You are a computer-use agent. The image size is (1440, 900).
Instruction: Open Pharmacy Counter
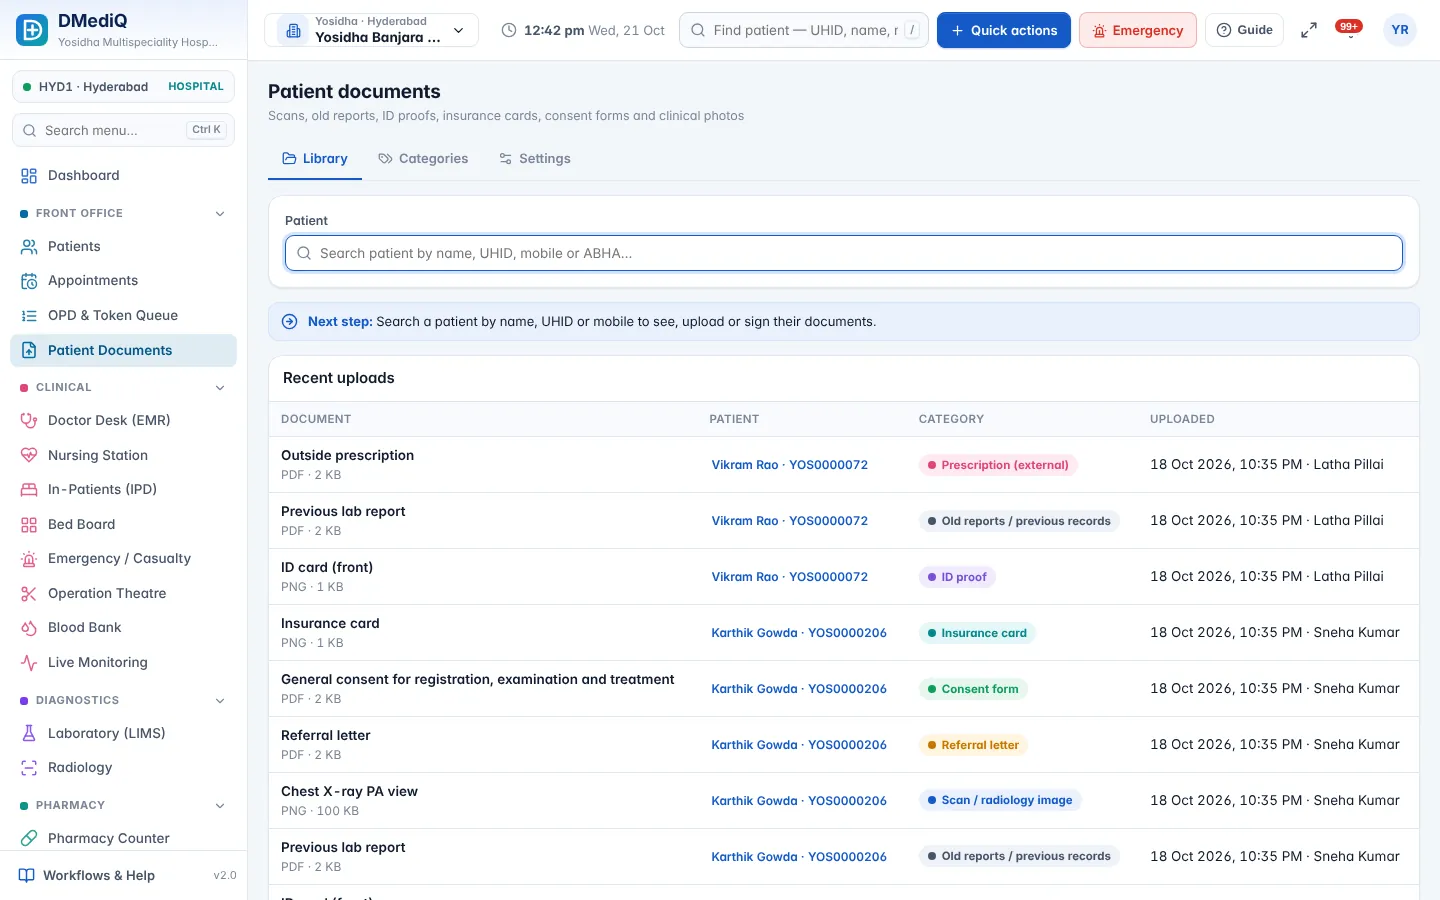tap(123, 838)
